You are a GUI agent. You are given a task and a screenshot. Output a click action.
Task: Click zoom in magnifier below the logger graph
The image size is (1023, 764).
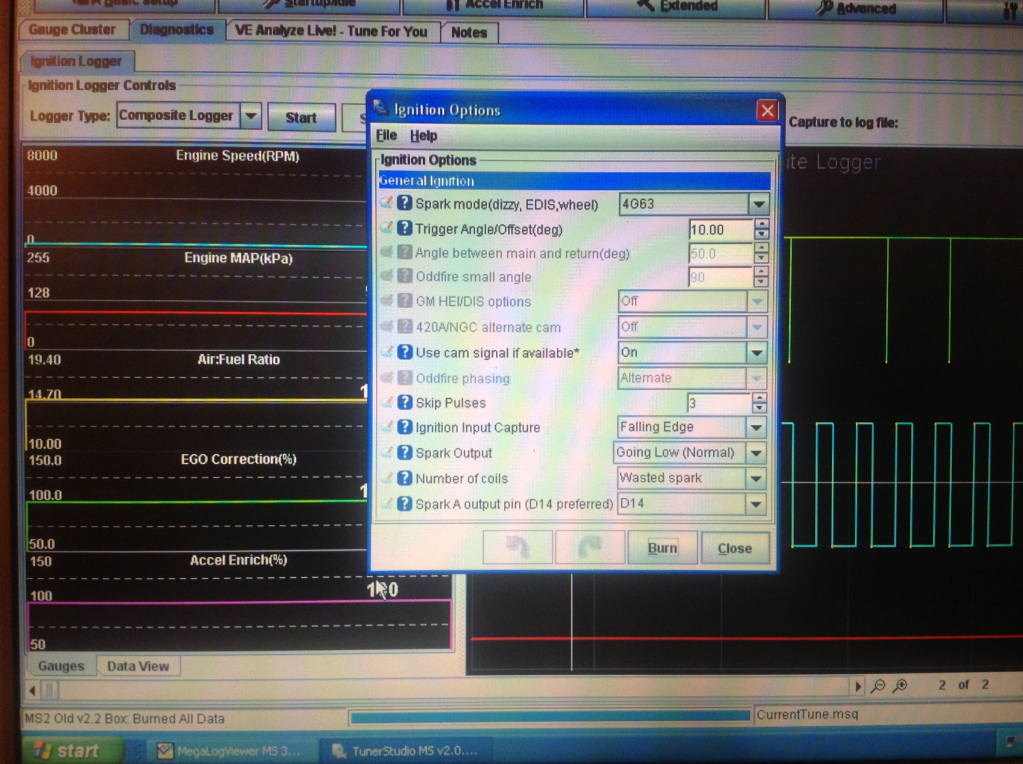click(900, 686)
